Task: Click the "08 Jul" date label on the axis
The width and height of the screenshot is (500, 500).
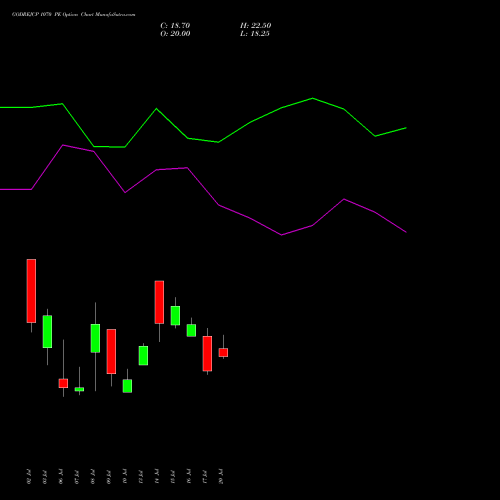Action: click(x=93, y=477)
